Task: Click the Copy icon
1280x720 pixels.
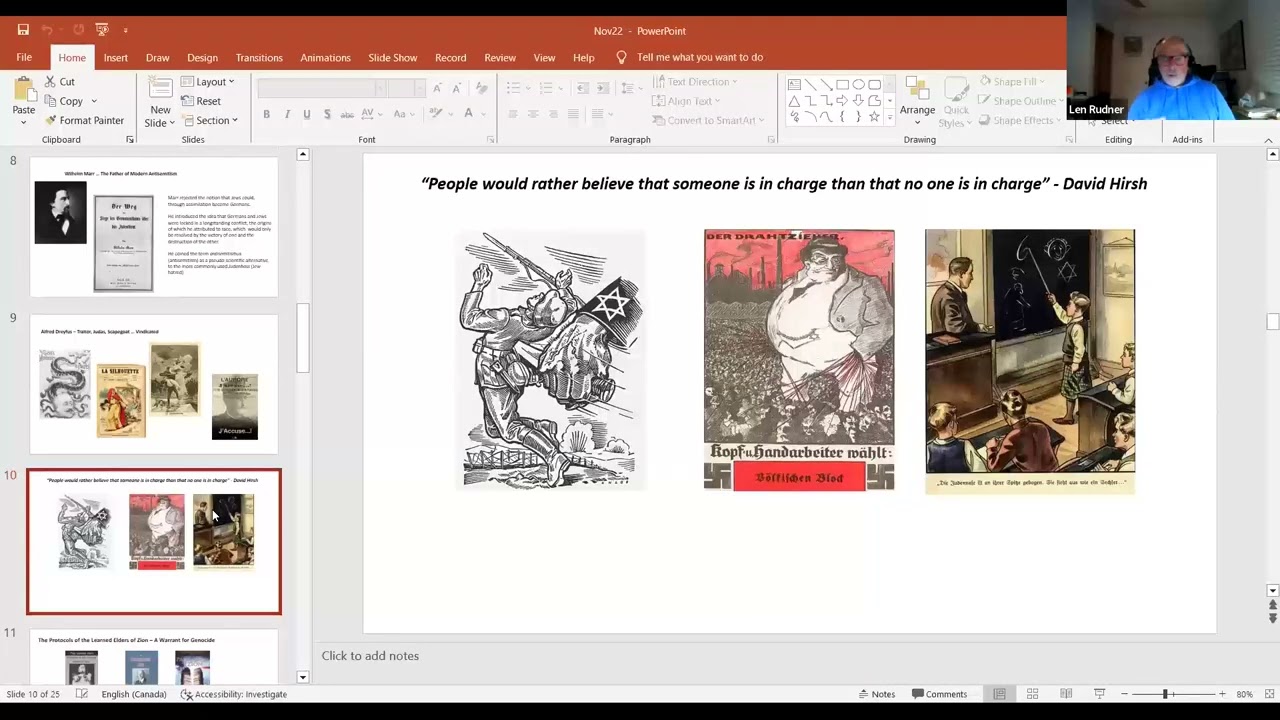Action: [51, 101]
